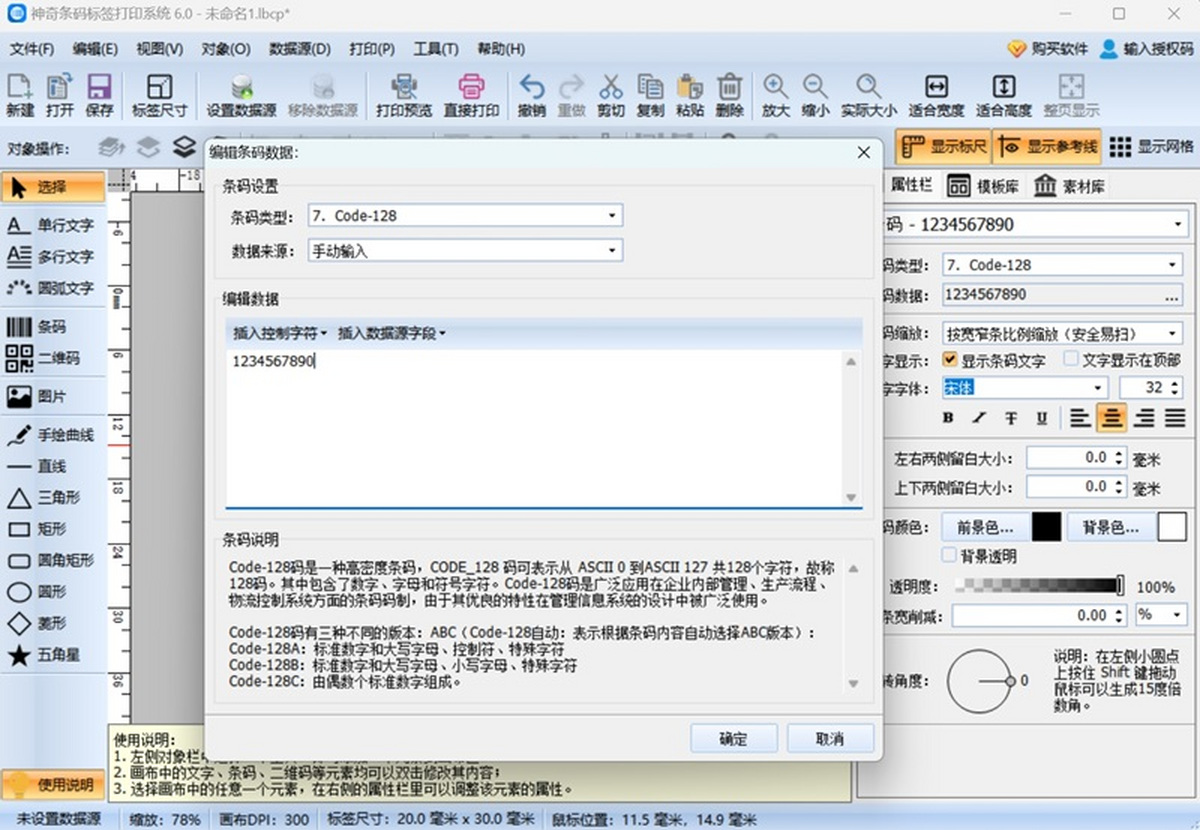Viewport: 1200px width, 830px height.
Task: Click the barcode data text area
Action: point(535,430)
